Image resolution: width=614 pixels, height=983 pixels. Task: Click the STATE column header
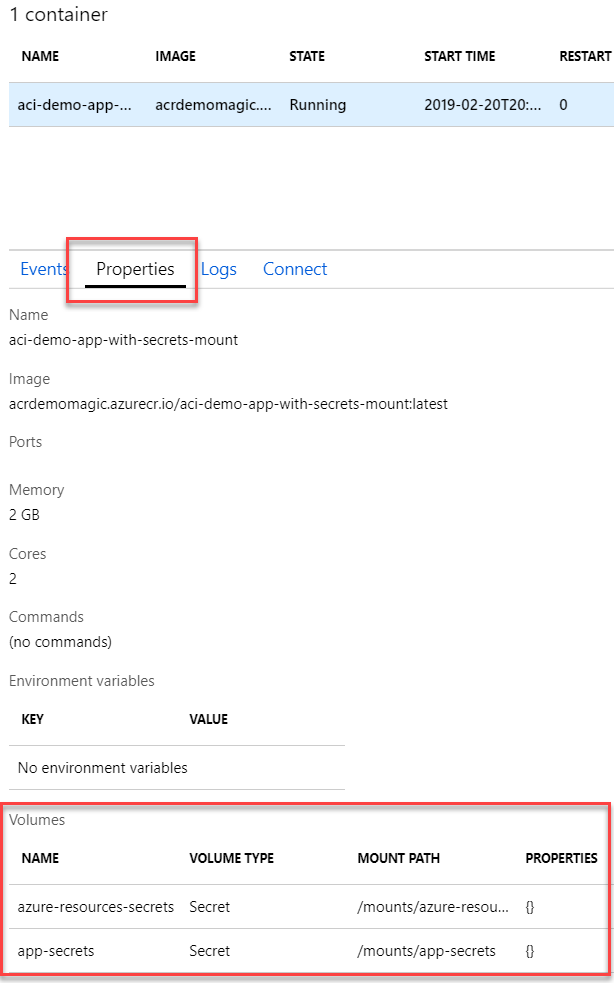tap(307, 57)
